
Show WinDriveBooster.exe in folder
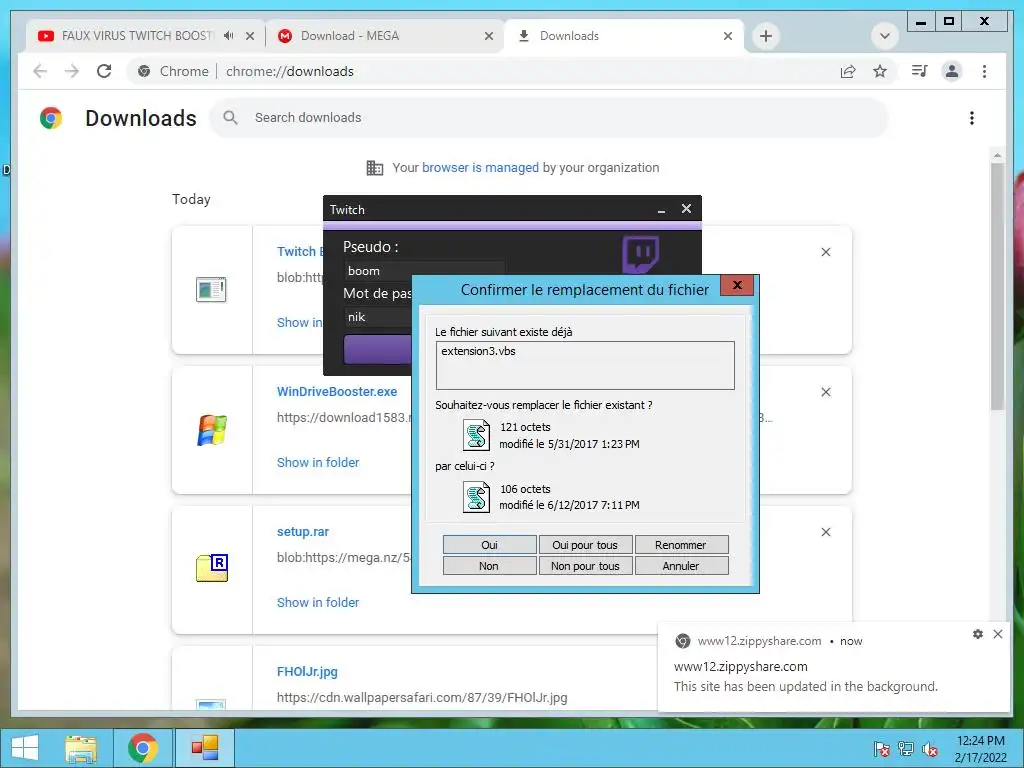coord(317,462)
